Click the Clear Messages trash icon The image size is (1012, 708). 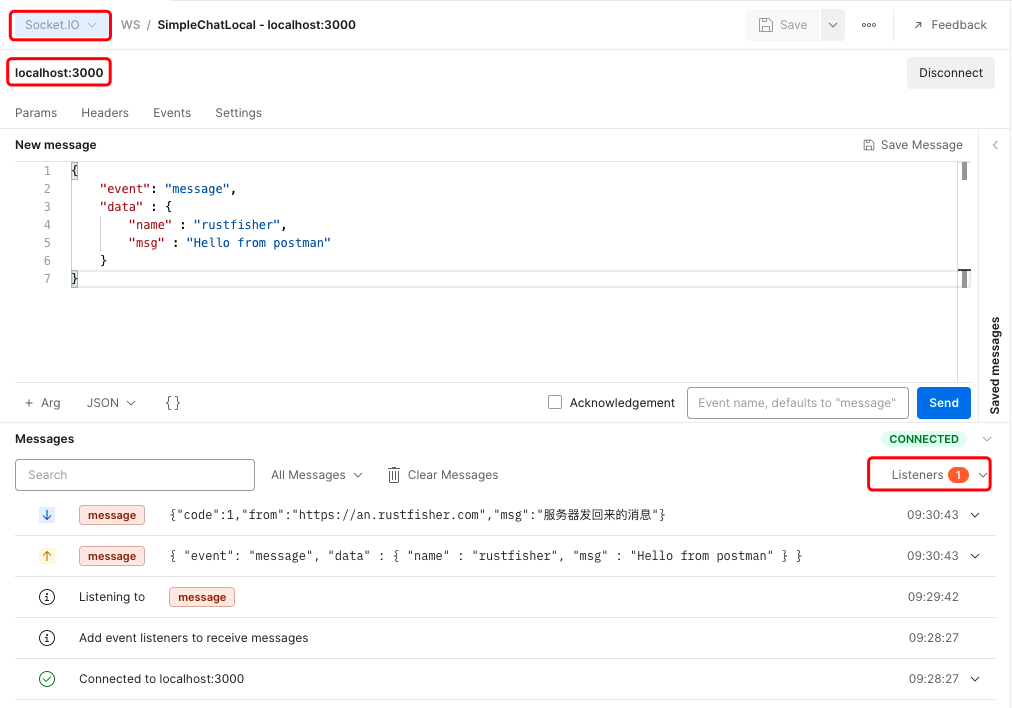click(x=394, y=475)
